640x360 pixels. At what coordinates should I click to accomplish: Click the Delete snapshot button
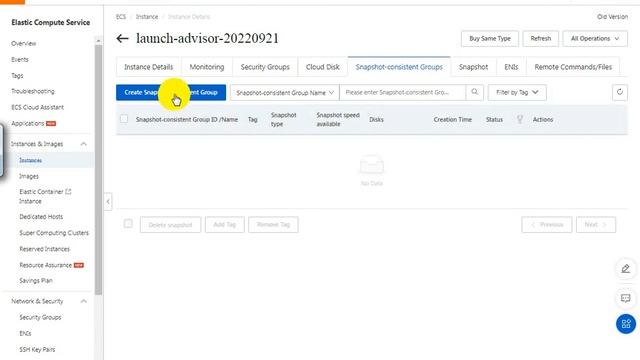[170, 224]
